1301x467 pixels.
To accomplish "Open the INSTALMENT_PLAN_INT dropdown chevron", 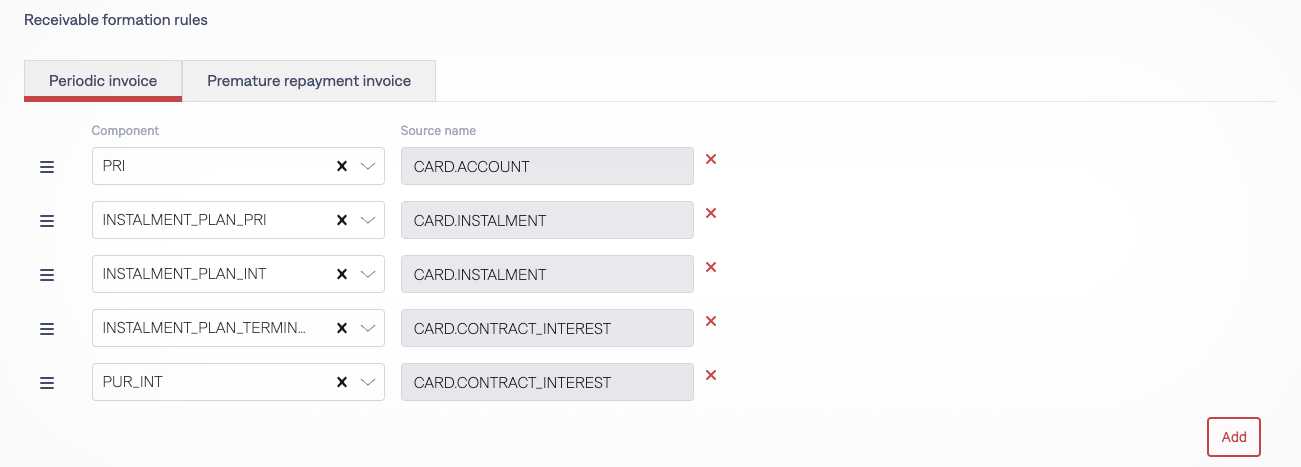I will [367, 275].
